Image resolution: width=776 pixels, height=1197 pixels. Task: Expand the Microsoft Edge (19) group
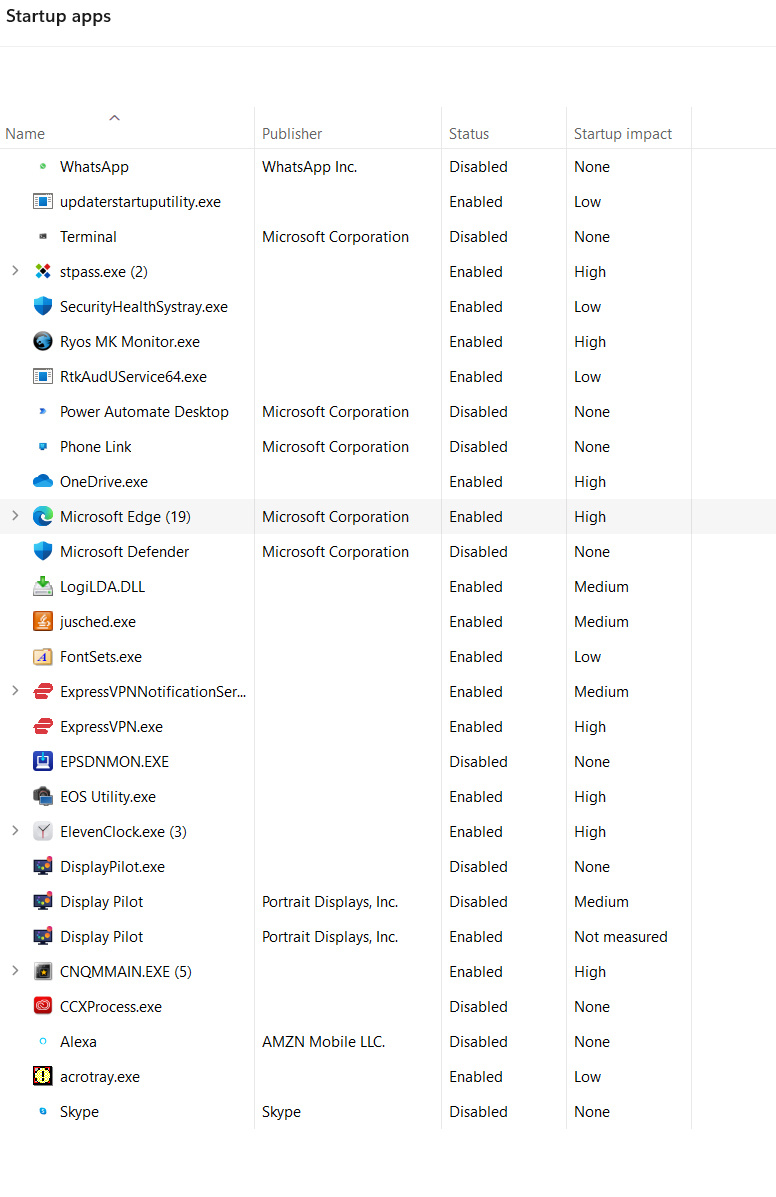tap(15, 516)
